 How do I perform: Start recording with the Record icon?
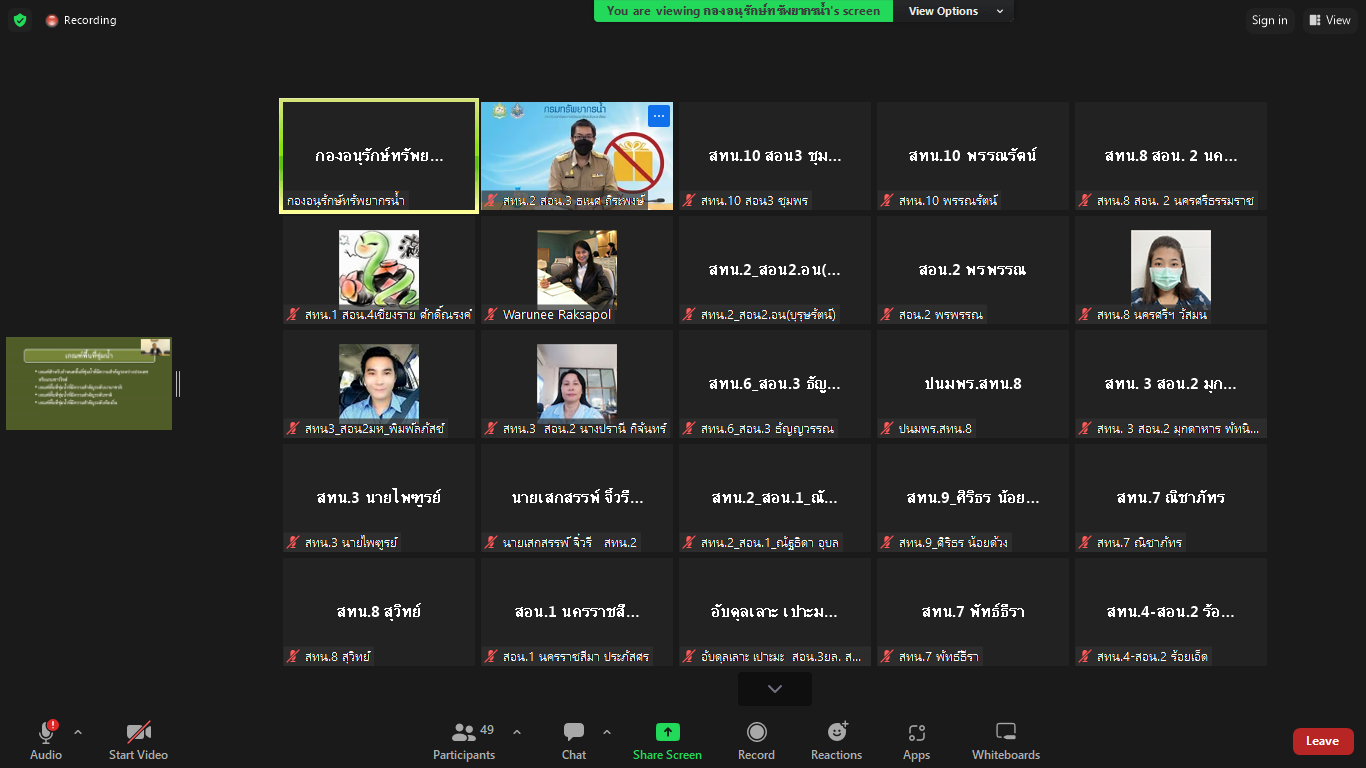pos(756,733)
